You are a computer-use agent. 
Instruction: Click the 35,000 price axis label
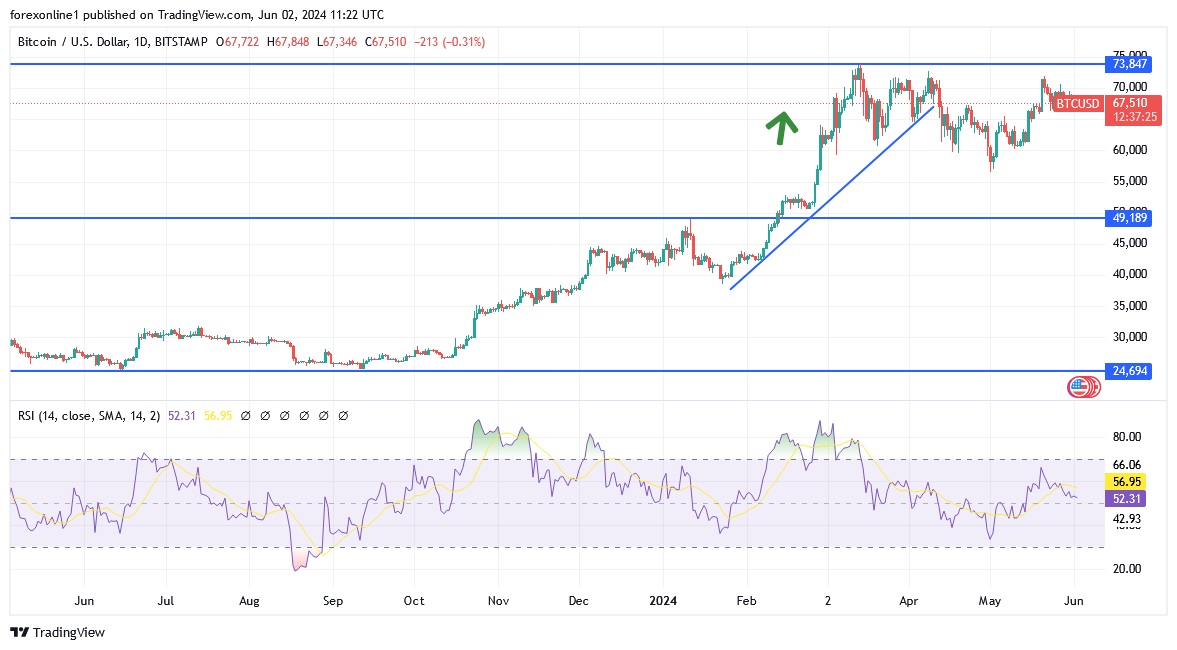1130,305
